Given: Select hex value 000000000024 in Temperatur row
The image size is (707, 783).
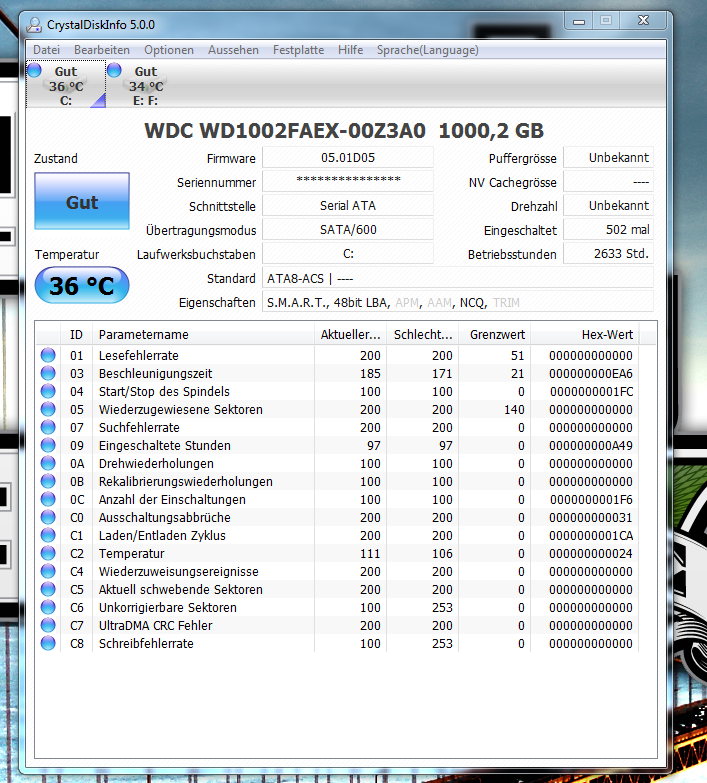Looking at the screenshot, I should 591,553.
